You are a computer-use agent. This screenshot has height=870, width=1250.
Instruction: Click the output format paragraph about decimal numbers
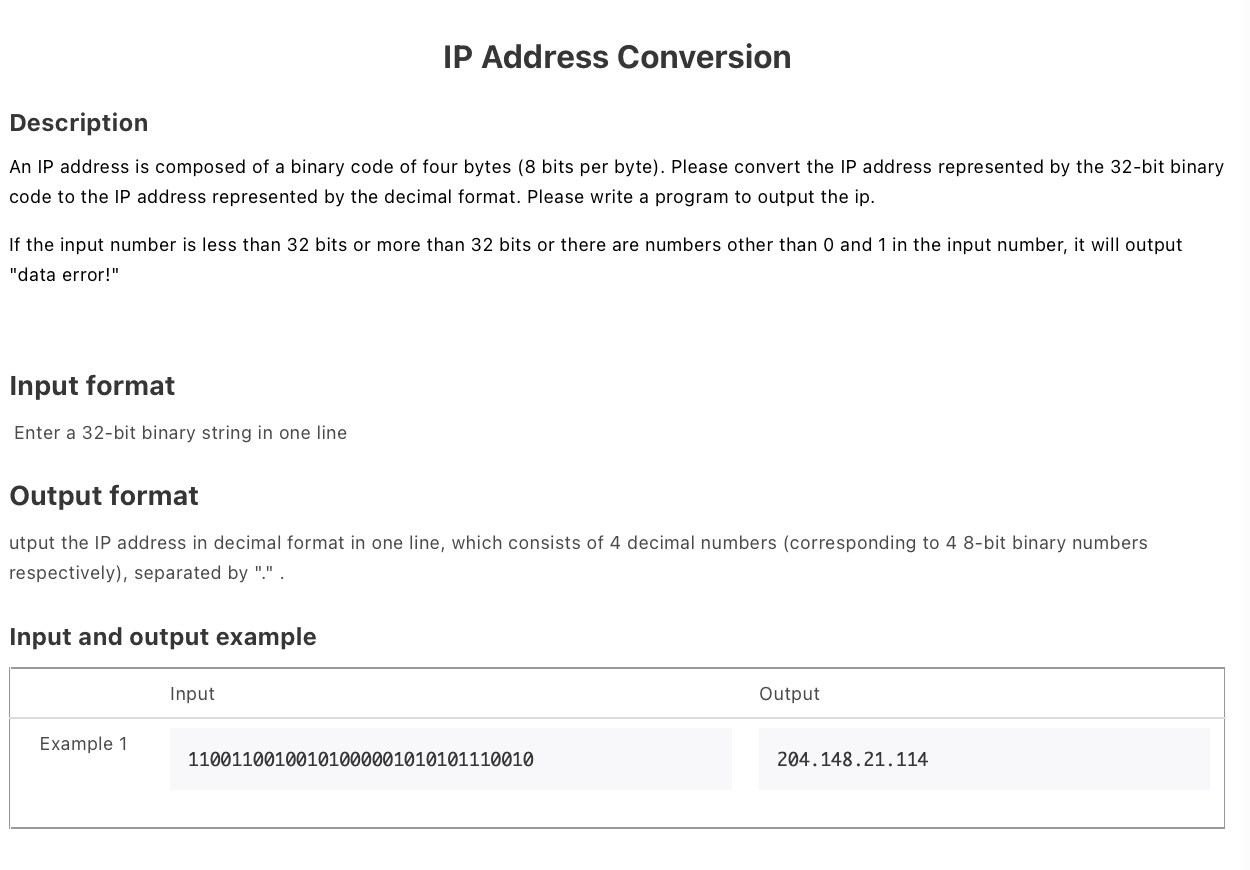coord(578,558)
